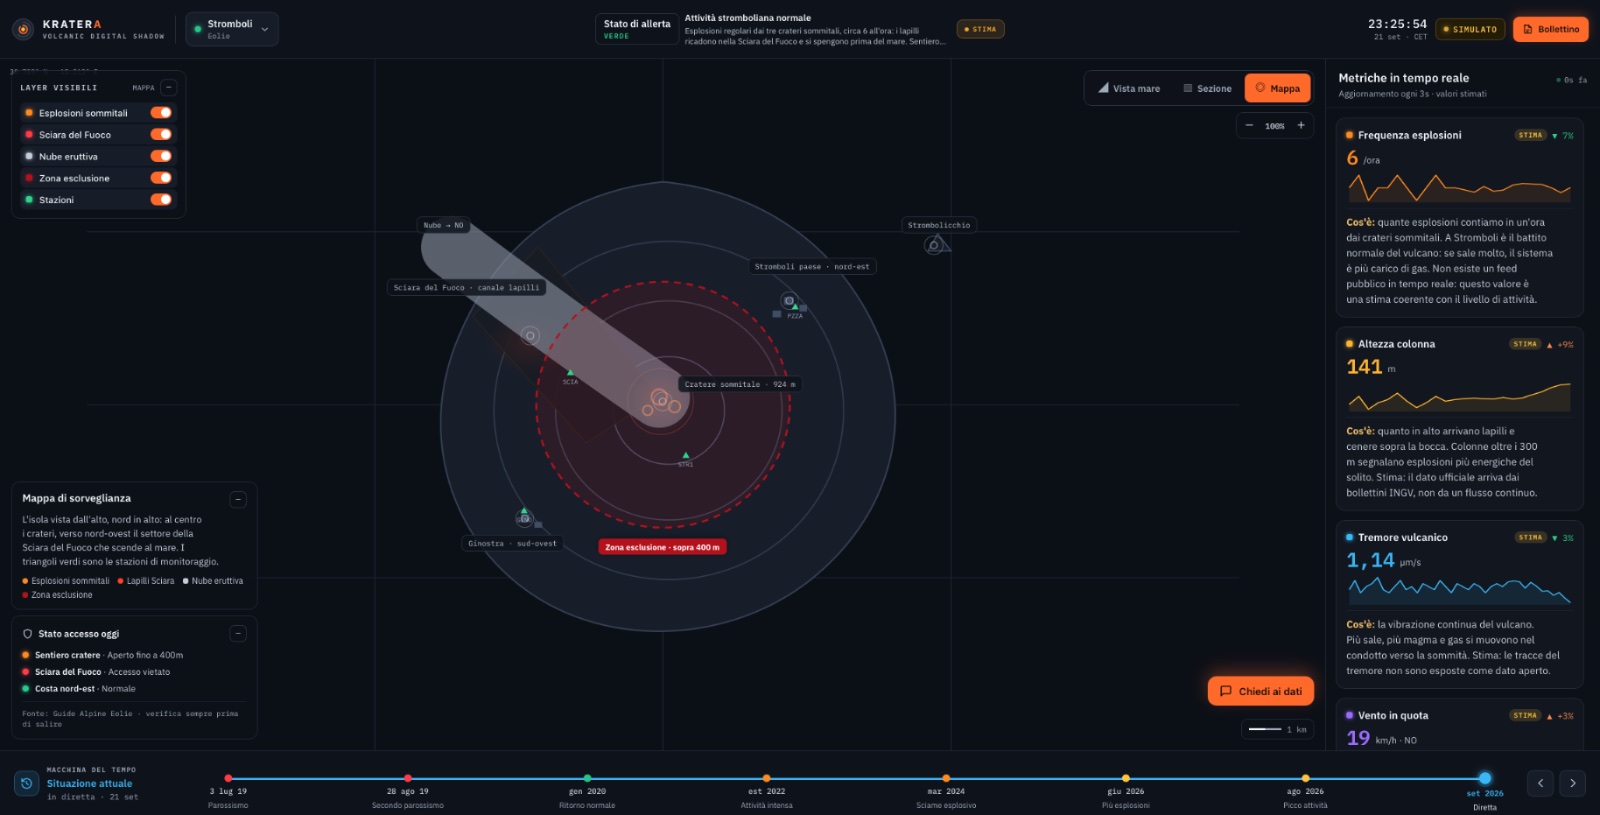Switch to Vista mare view
This screenshot has width=1600, height=815.
pyautogui.click(x=1130, y=88)
